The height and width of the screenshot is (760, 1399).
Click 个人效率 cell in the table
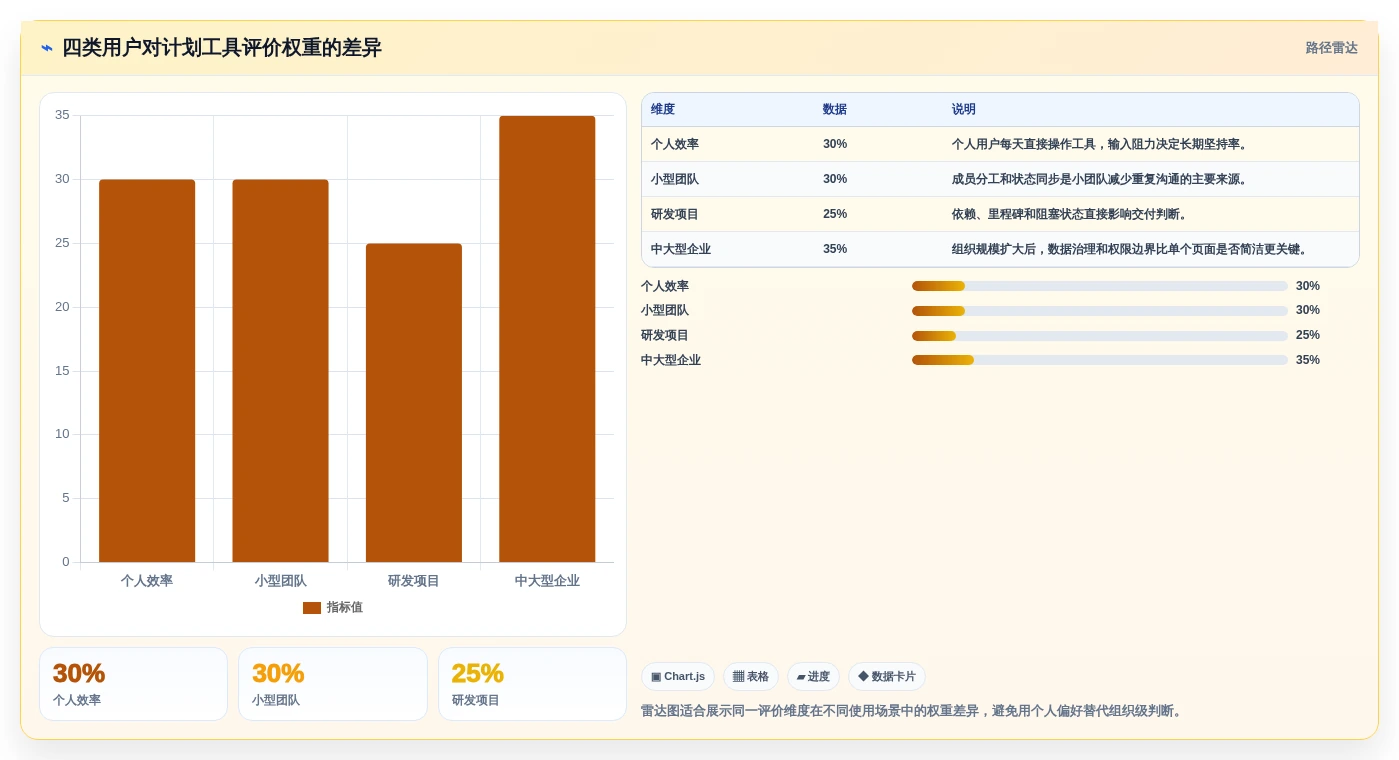[x=675, y=144]
